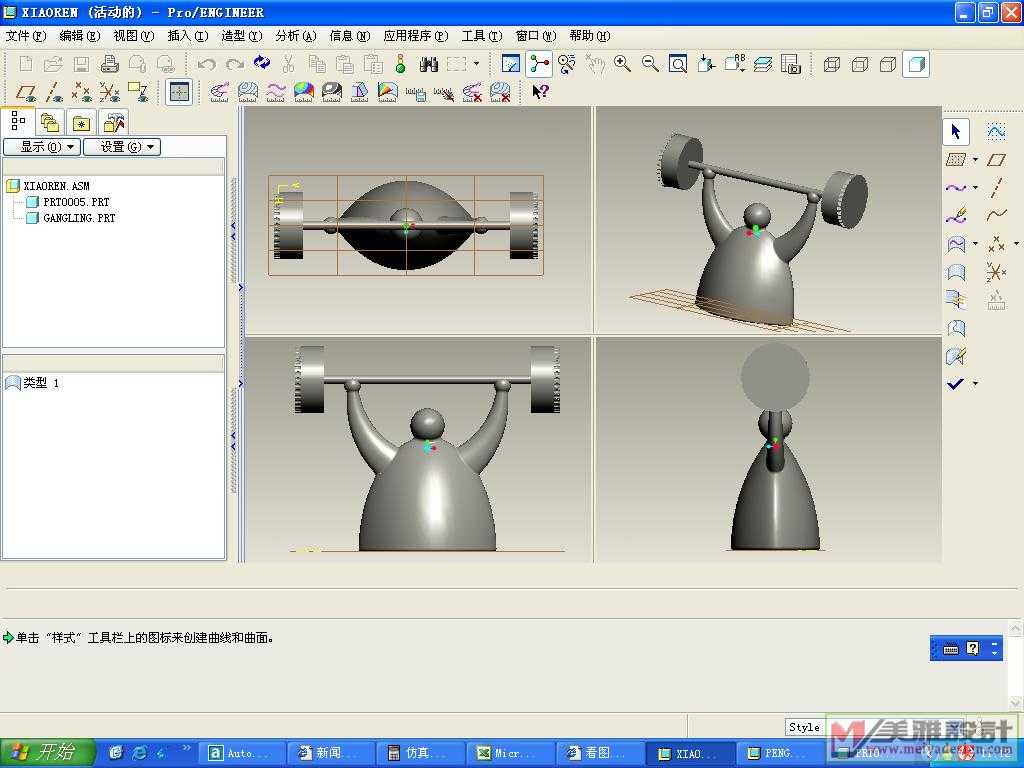
Task: Open the layers stack icon
Action: (x=763, y=64)
